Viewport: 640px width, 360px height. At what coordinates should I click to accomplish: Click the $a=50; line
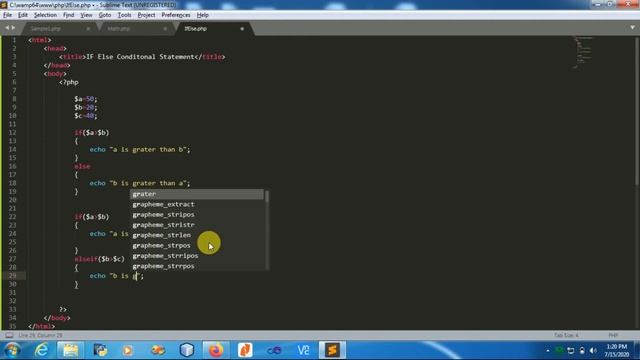[x=86, y=99]
